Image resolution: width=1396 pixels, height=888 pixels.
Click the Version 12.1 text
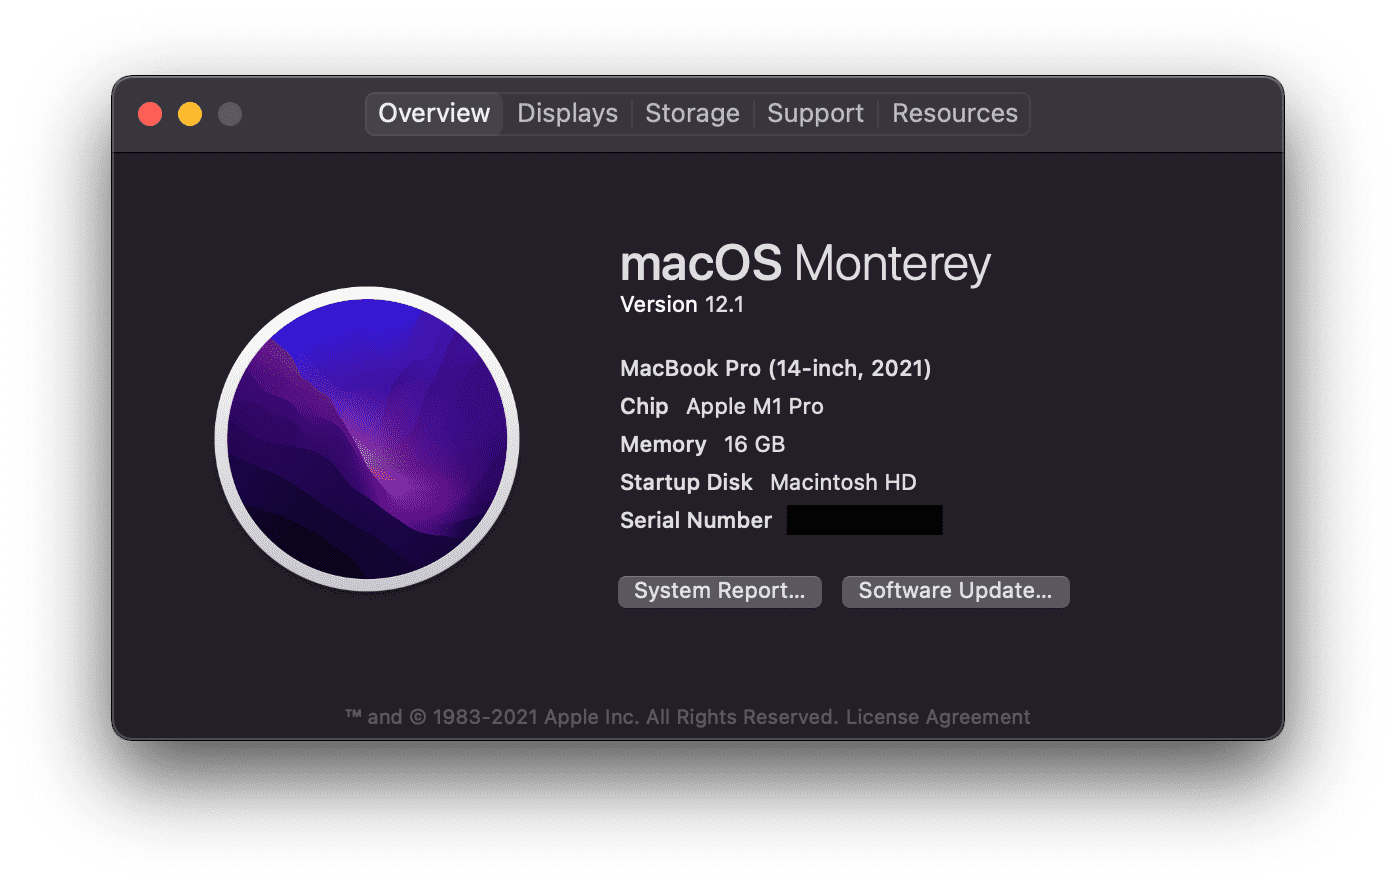tap(682, 305)
